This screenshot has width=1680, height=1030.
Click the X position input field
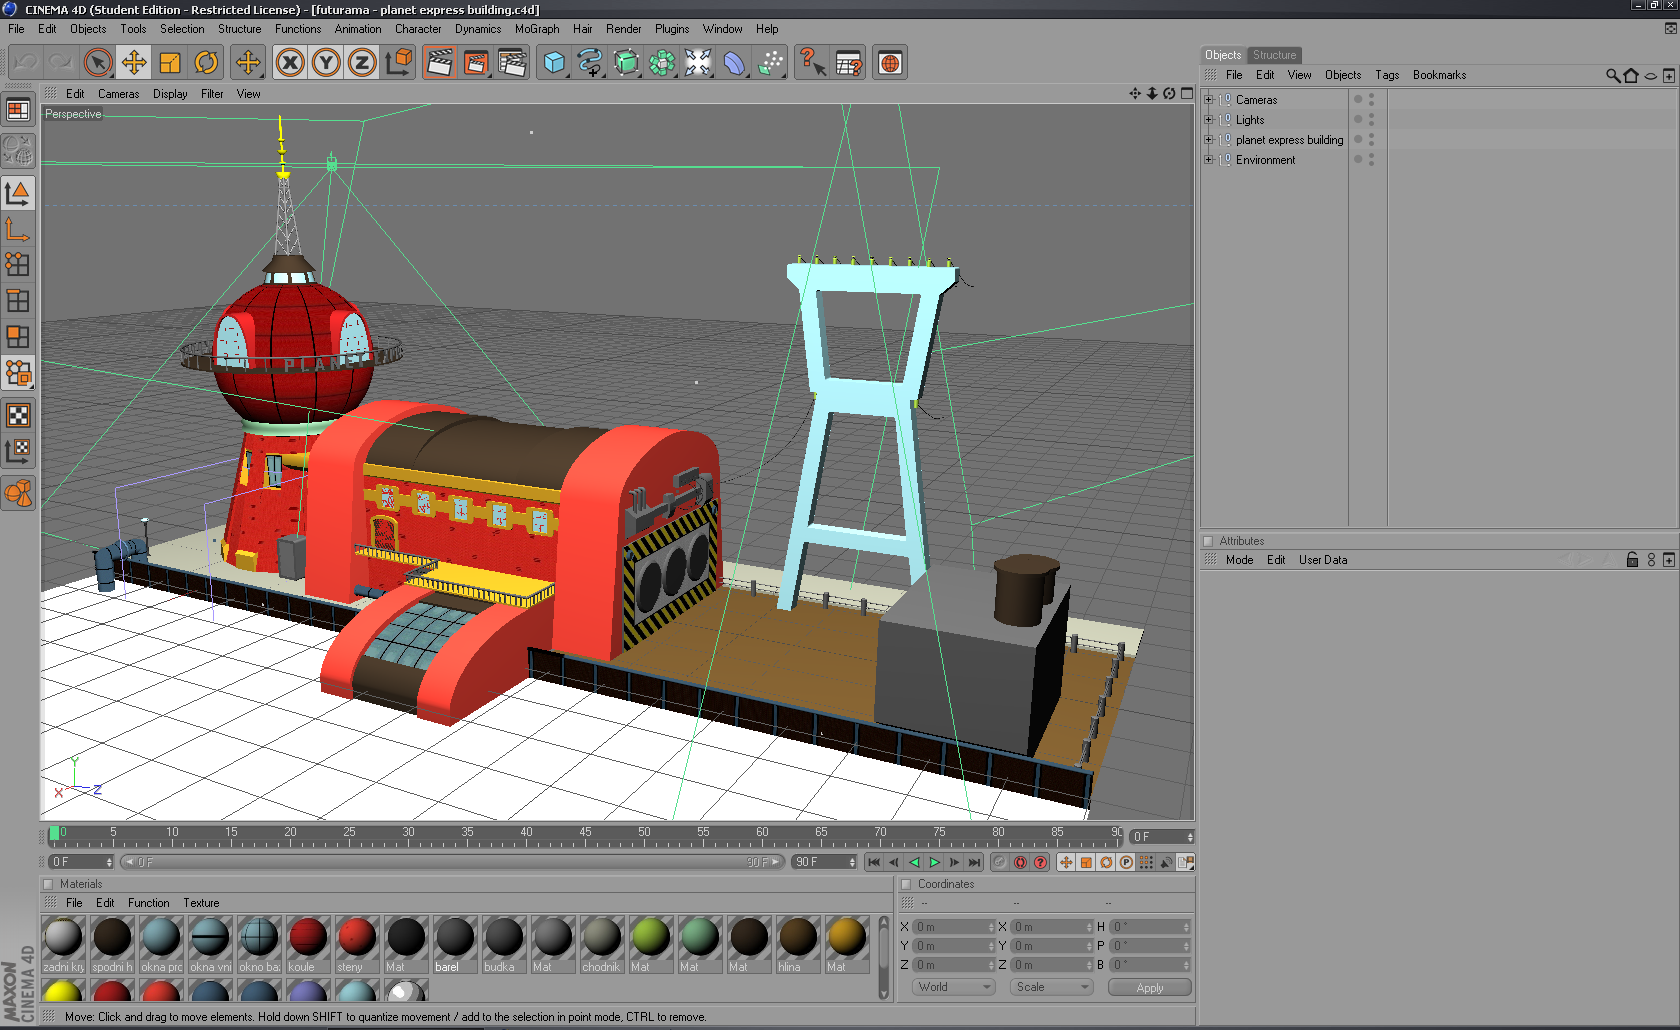click(x=954, y=927)
